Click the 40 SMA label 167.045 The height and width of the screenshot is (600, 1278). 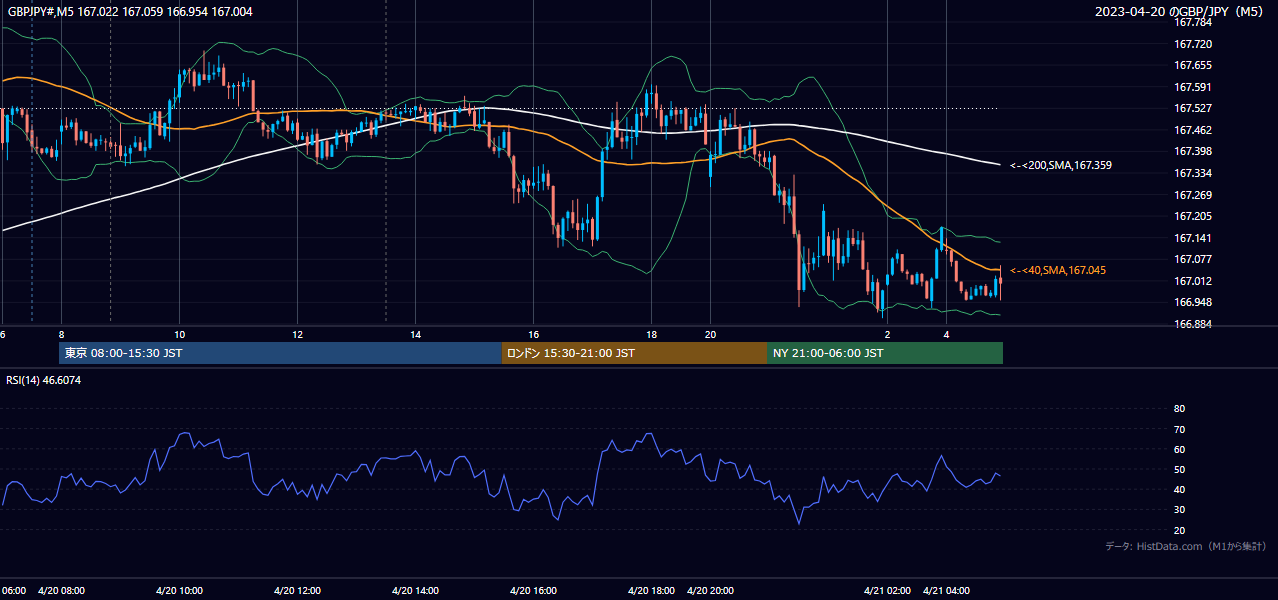pos(1057,270)
